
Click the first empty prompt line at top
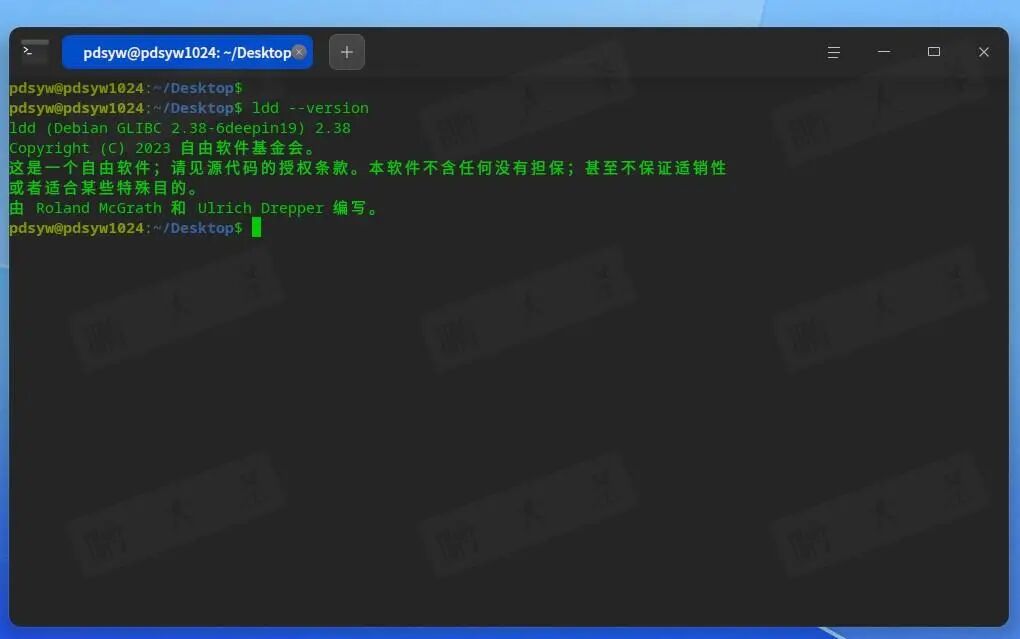[x=125, y=88]
